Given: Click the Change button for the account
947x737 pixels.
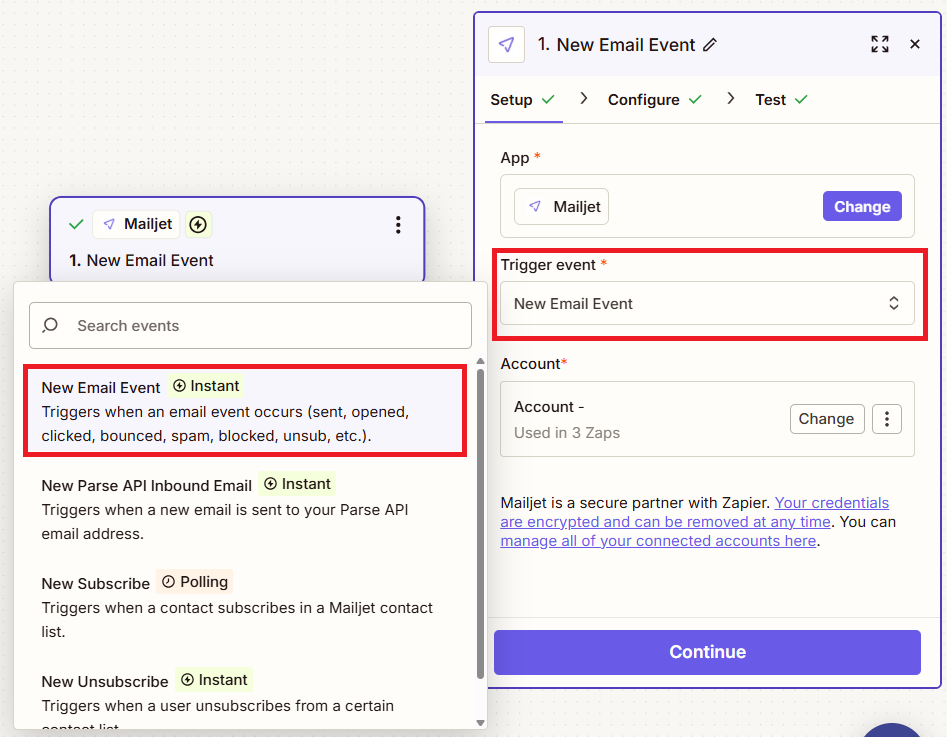Looking at the screenshot, I should pyautogui.click(x=827, y=419).
